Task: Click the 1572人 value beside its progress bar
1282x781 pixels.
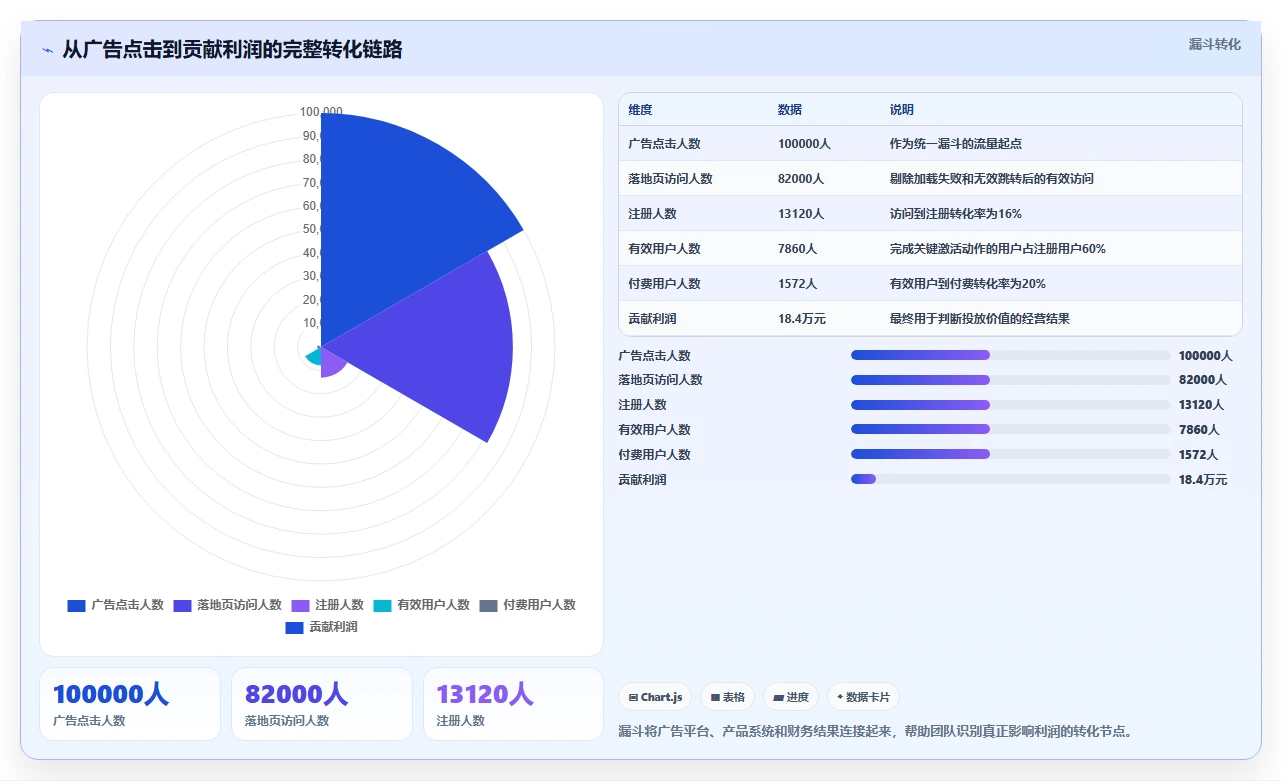Action: (x=1199, y=455)
